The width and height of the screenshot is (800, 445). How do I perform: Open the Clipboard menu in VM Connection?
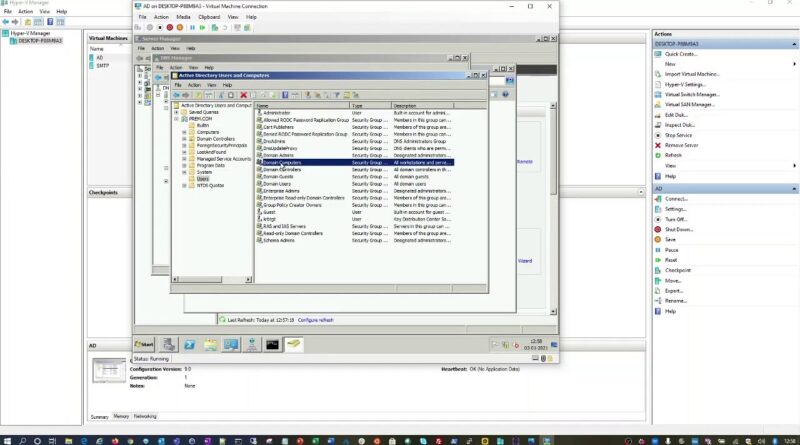click(x=209, y=17)
